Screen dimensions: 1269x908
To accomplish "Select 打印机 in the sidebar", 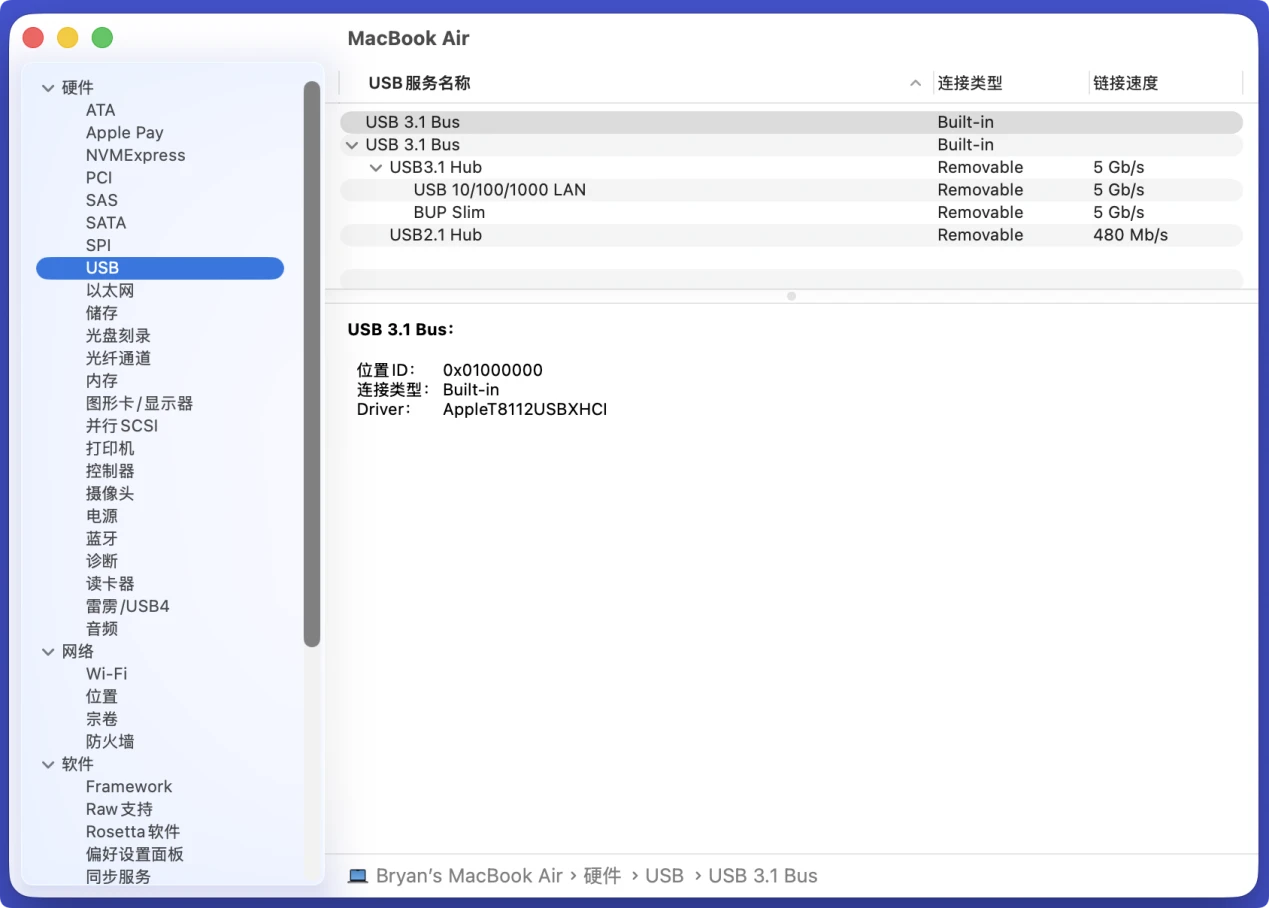I will point(110,449).
